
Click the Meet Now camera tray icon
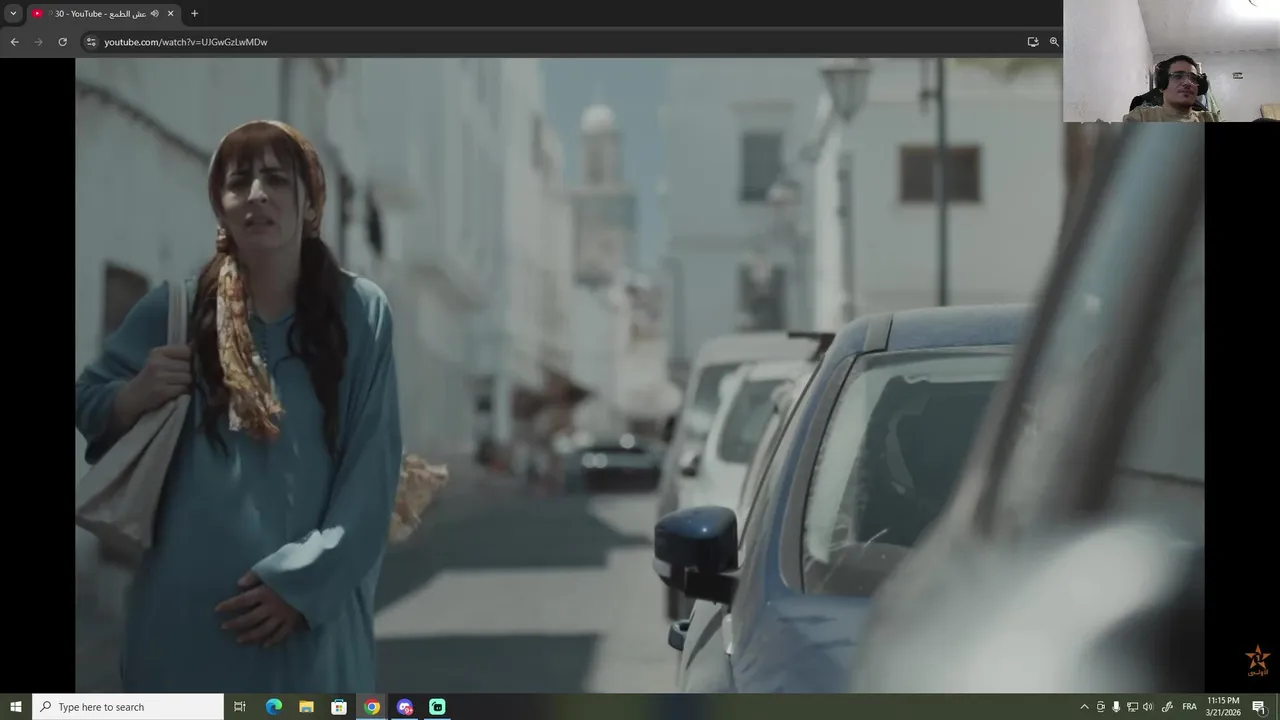[x=1101, y=707]
